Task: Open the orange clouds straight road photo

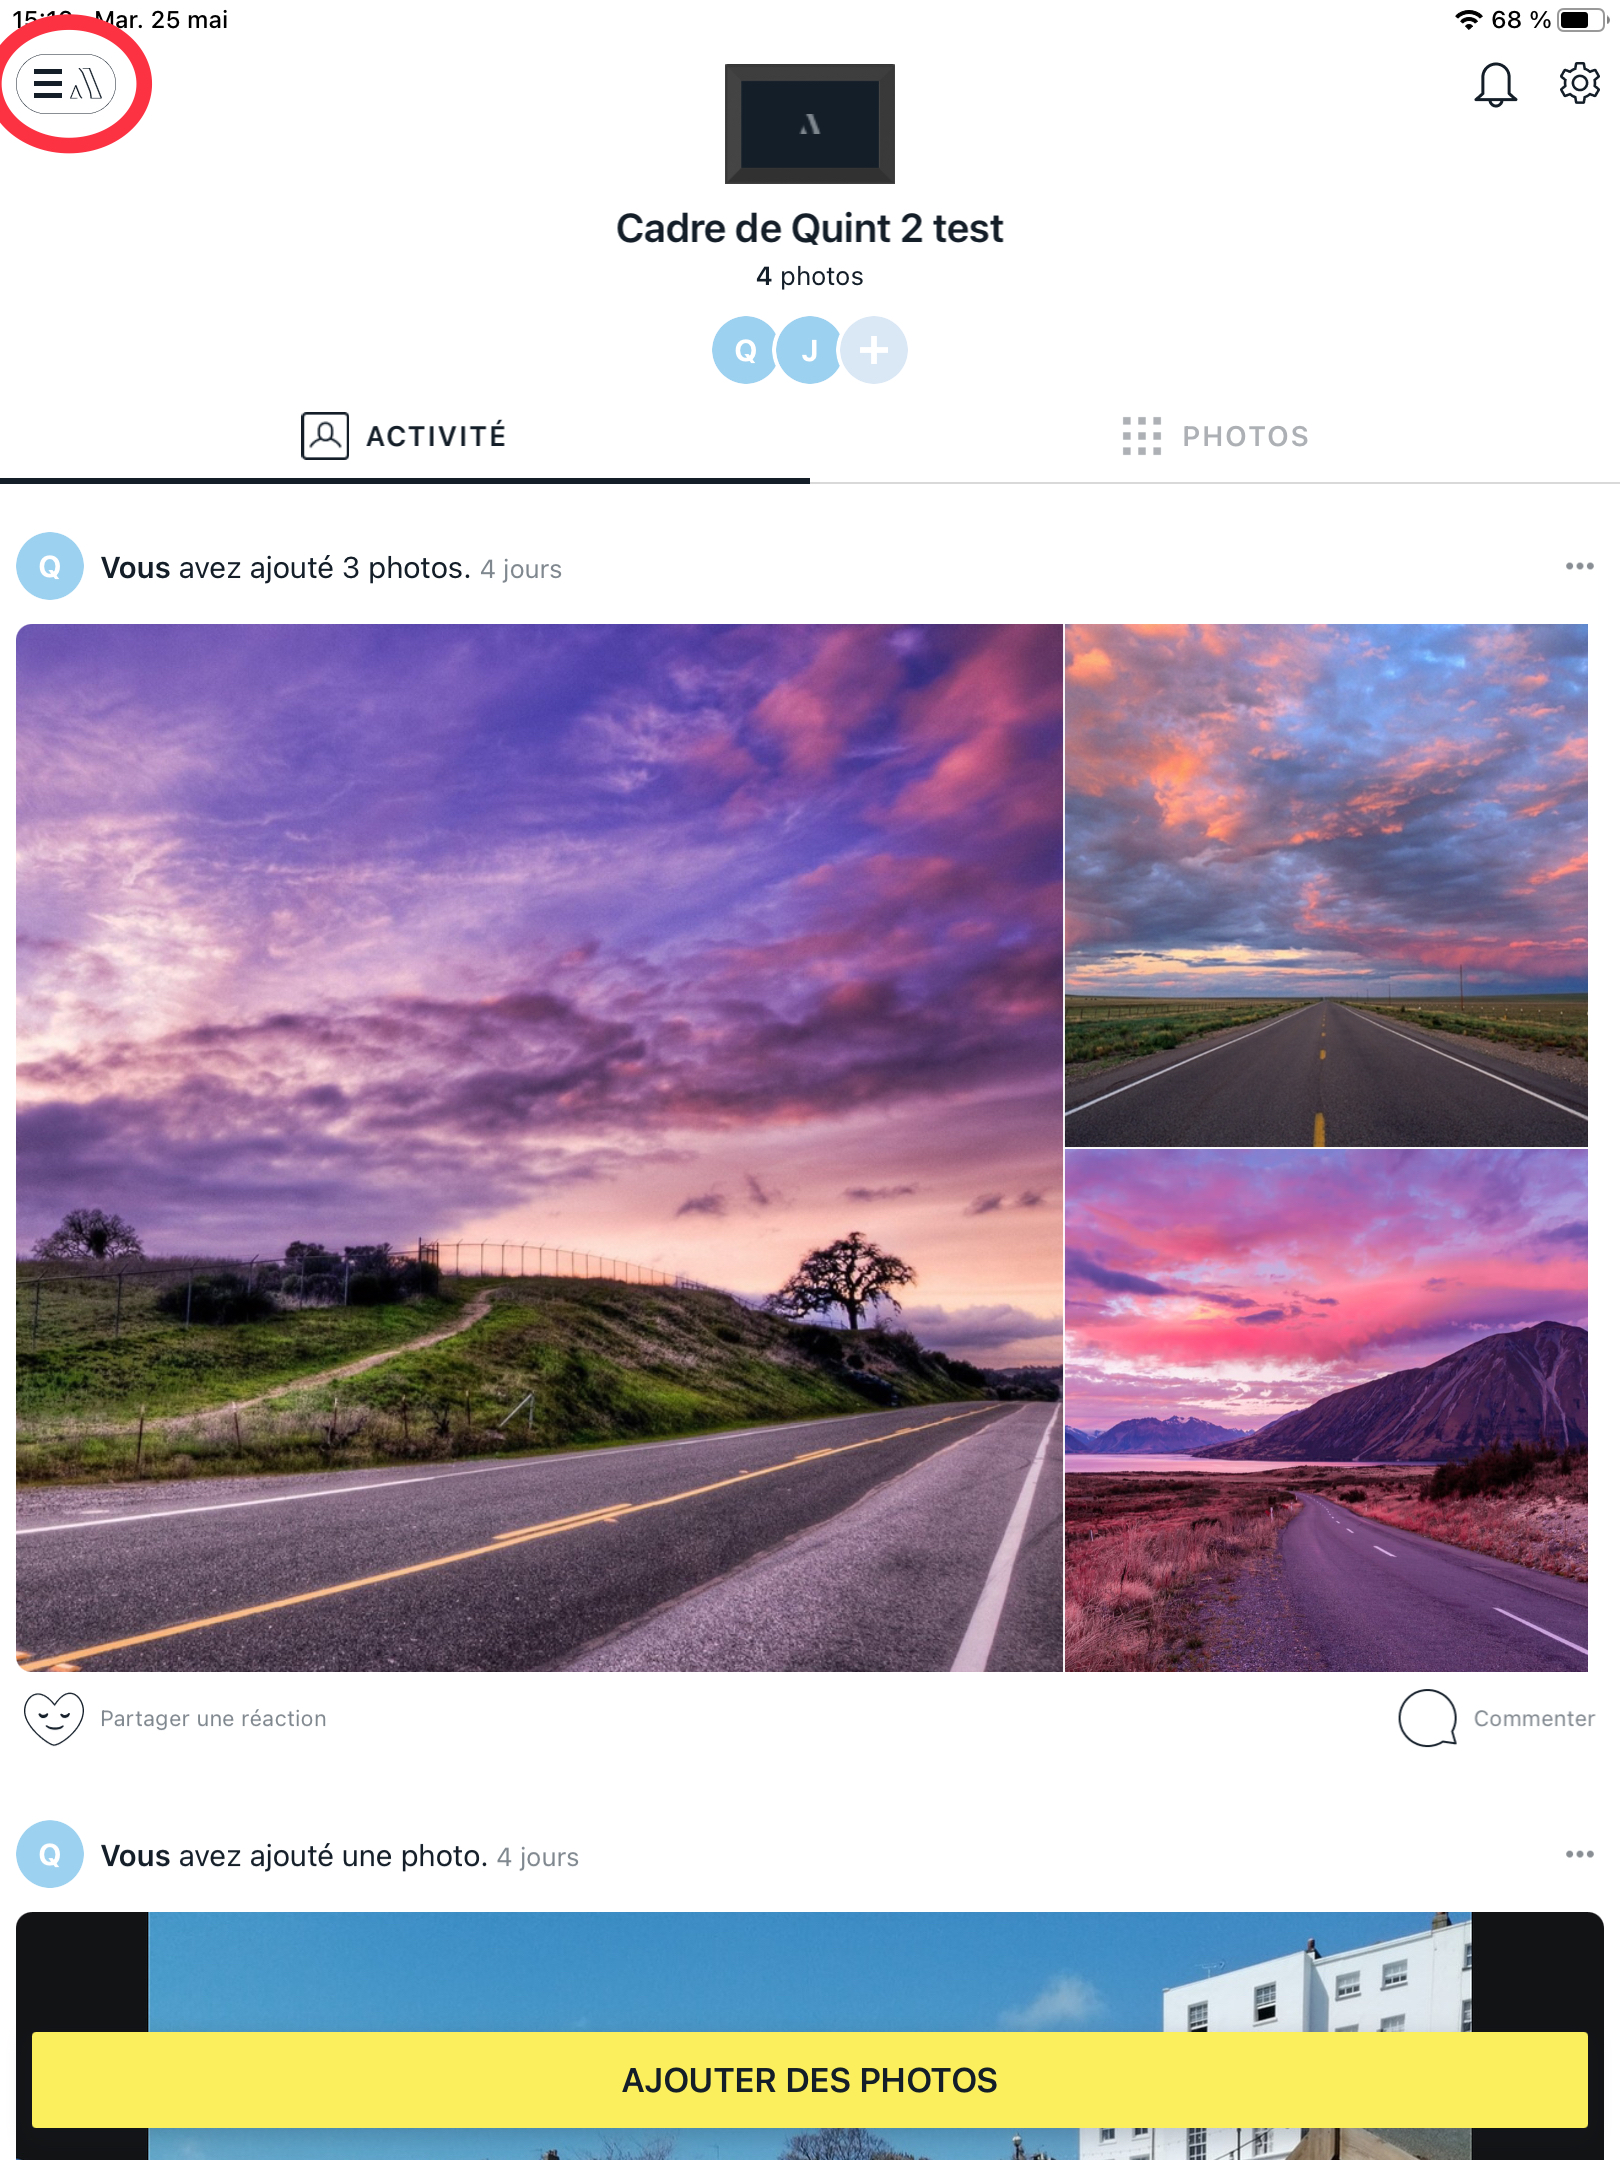Action: [1326, 885]
